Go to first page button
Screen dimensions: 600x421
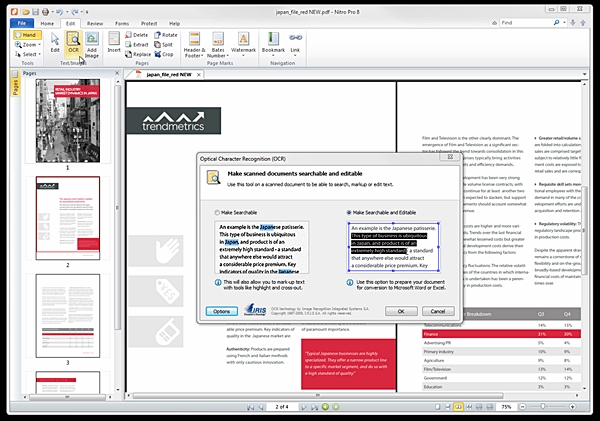250,407
